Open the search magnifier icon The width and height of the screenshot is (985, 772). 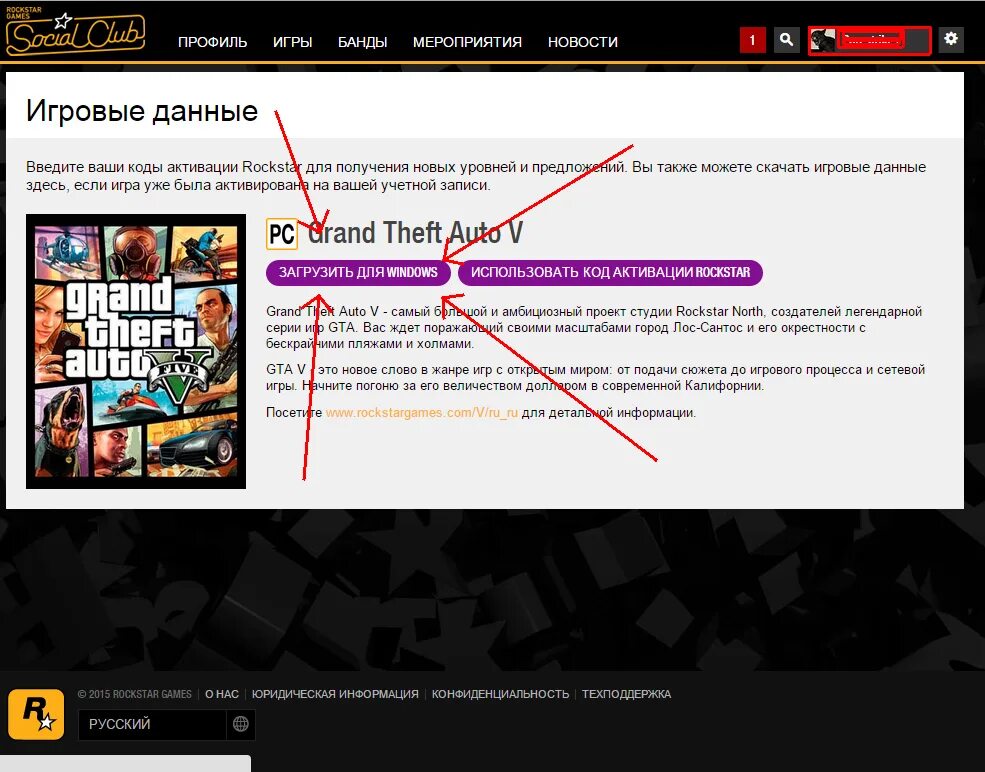[786, 40]
